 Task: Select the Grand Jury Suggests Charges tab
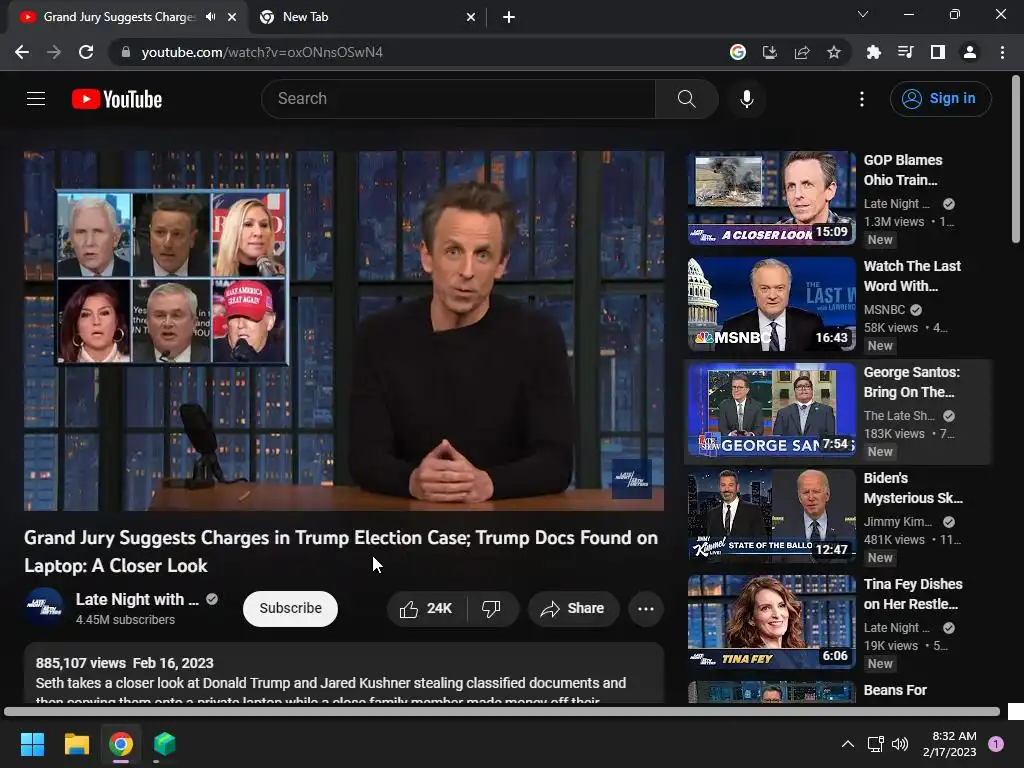120,17
